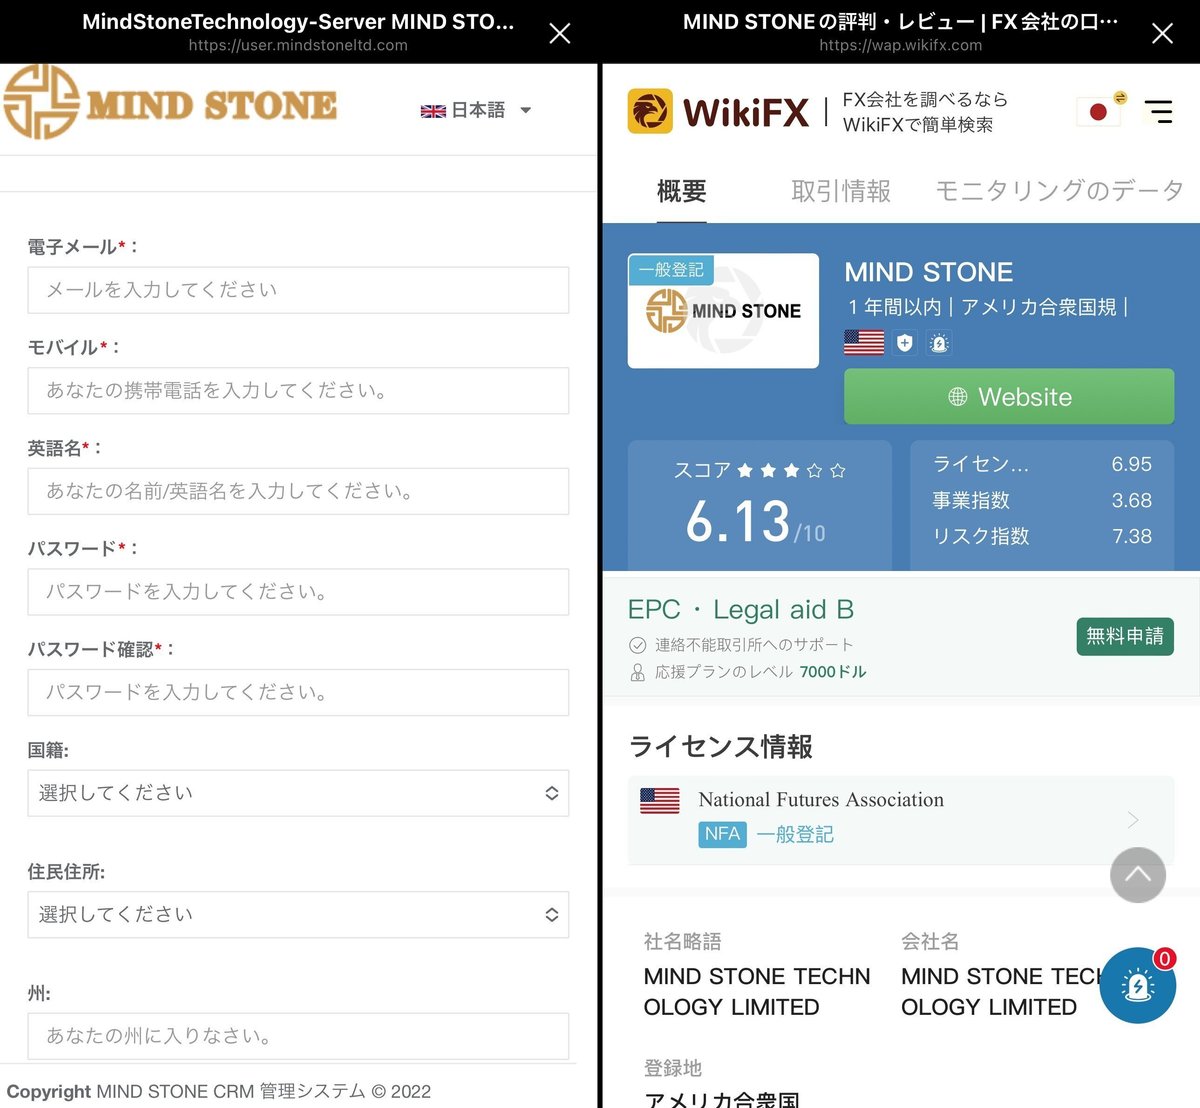
Task: Click the scroll-to-top arrow button
Action: (1138, 875)
